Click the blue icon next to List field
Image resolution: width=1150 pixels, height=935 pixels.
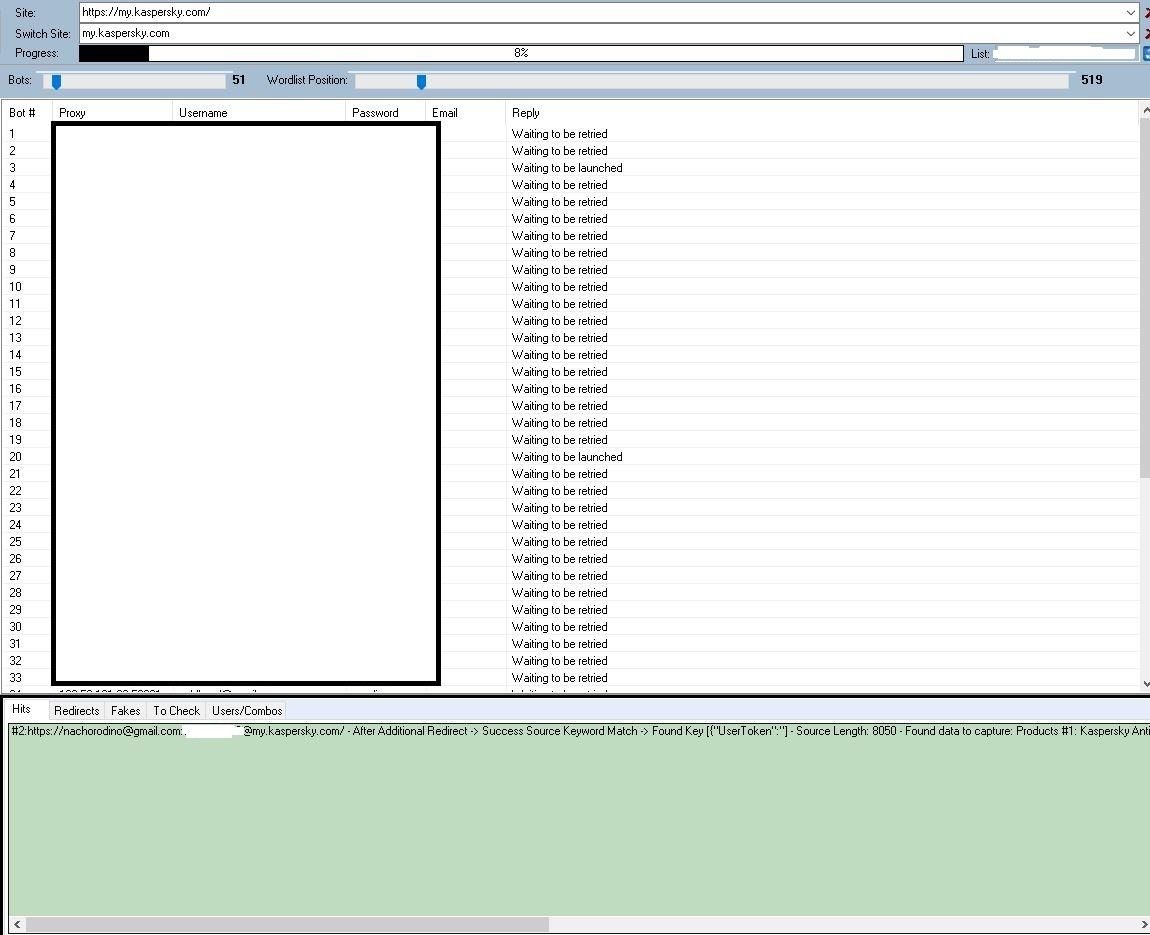(x=1146, y=54)
